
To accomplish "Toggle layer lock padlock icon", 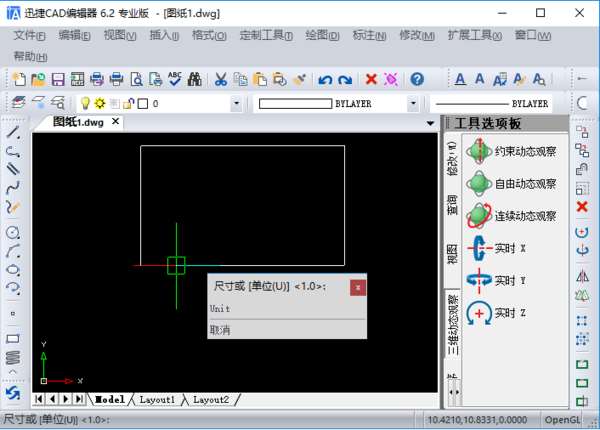I will 129,103.
